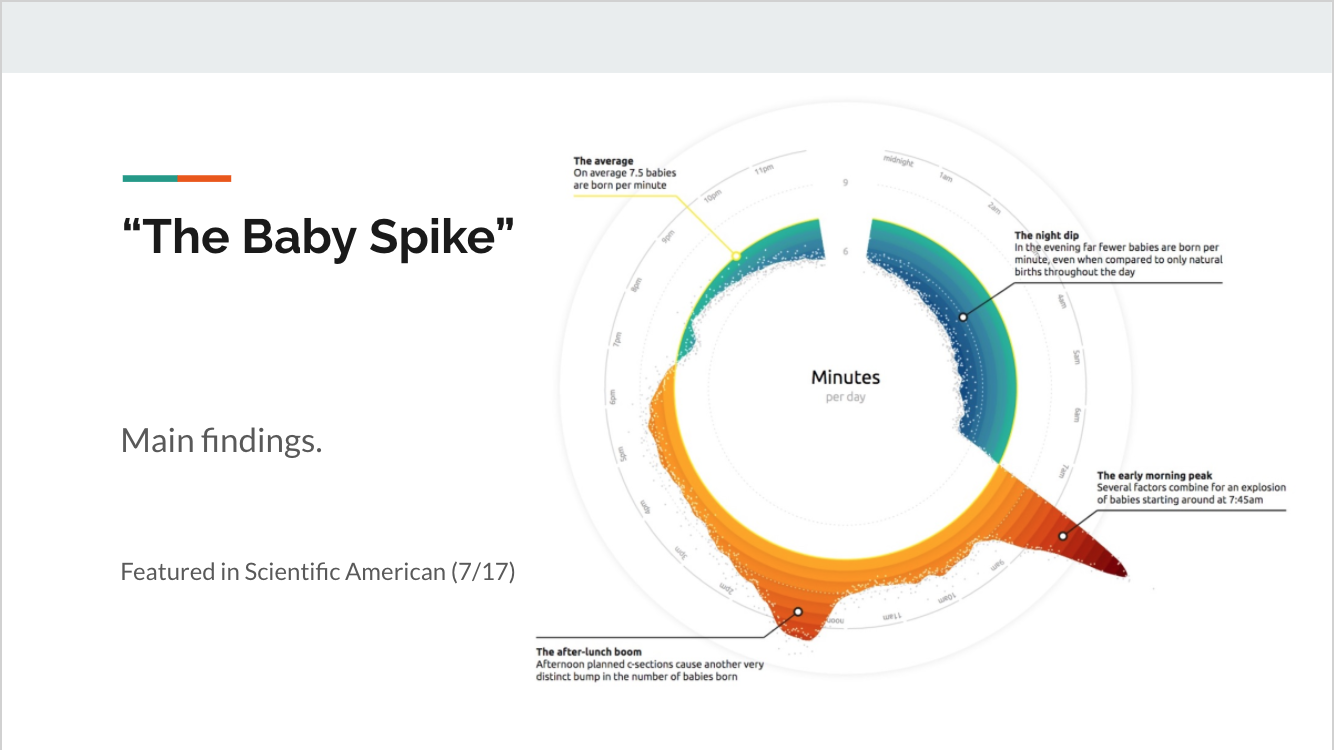Click "Featured in Scientific American (7/17)" caption
The image size is (1334, 750).
point(318,572)
